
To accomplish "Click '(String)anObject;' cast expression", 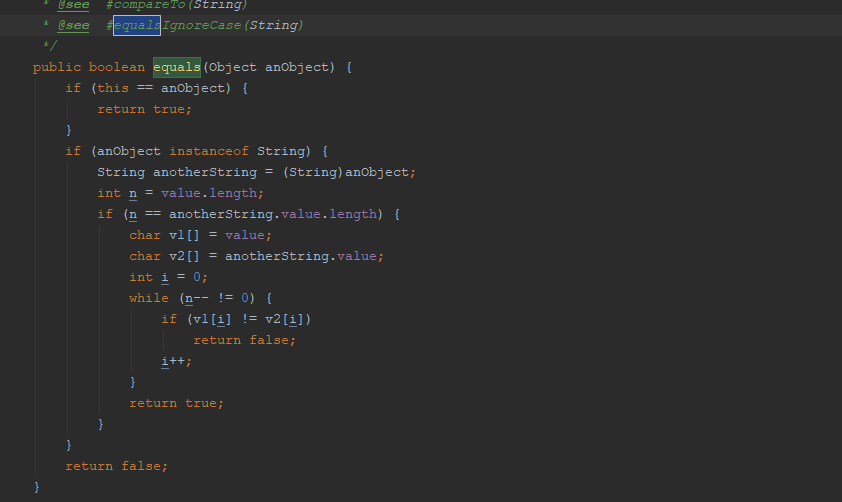I will point(349,172).
